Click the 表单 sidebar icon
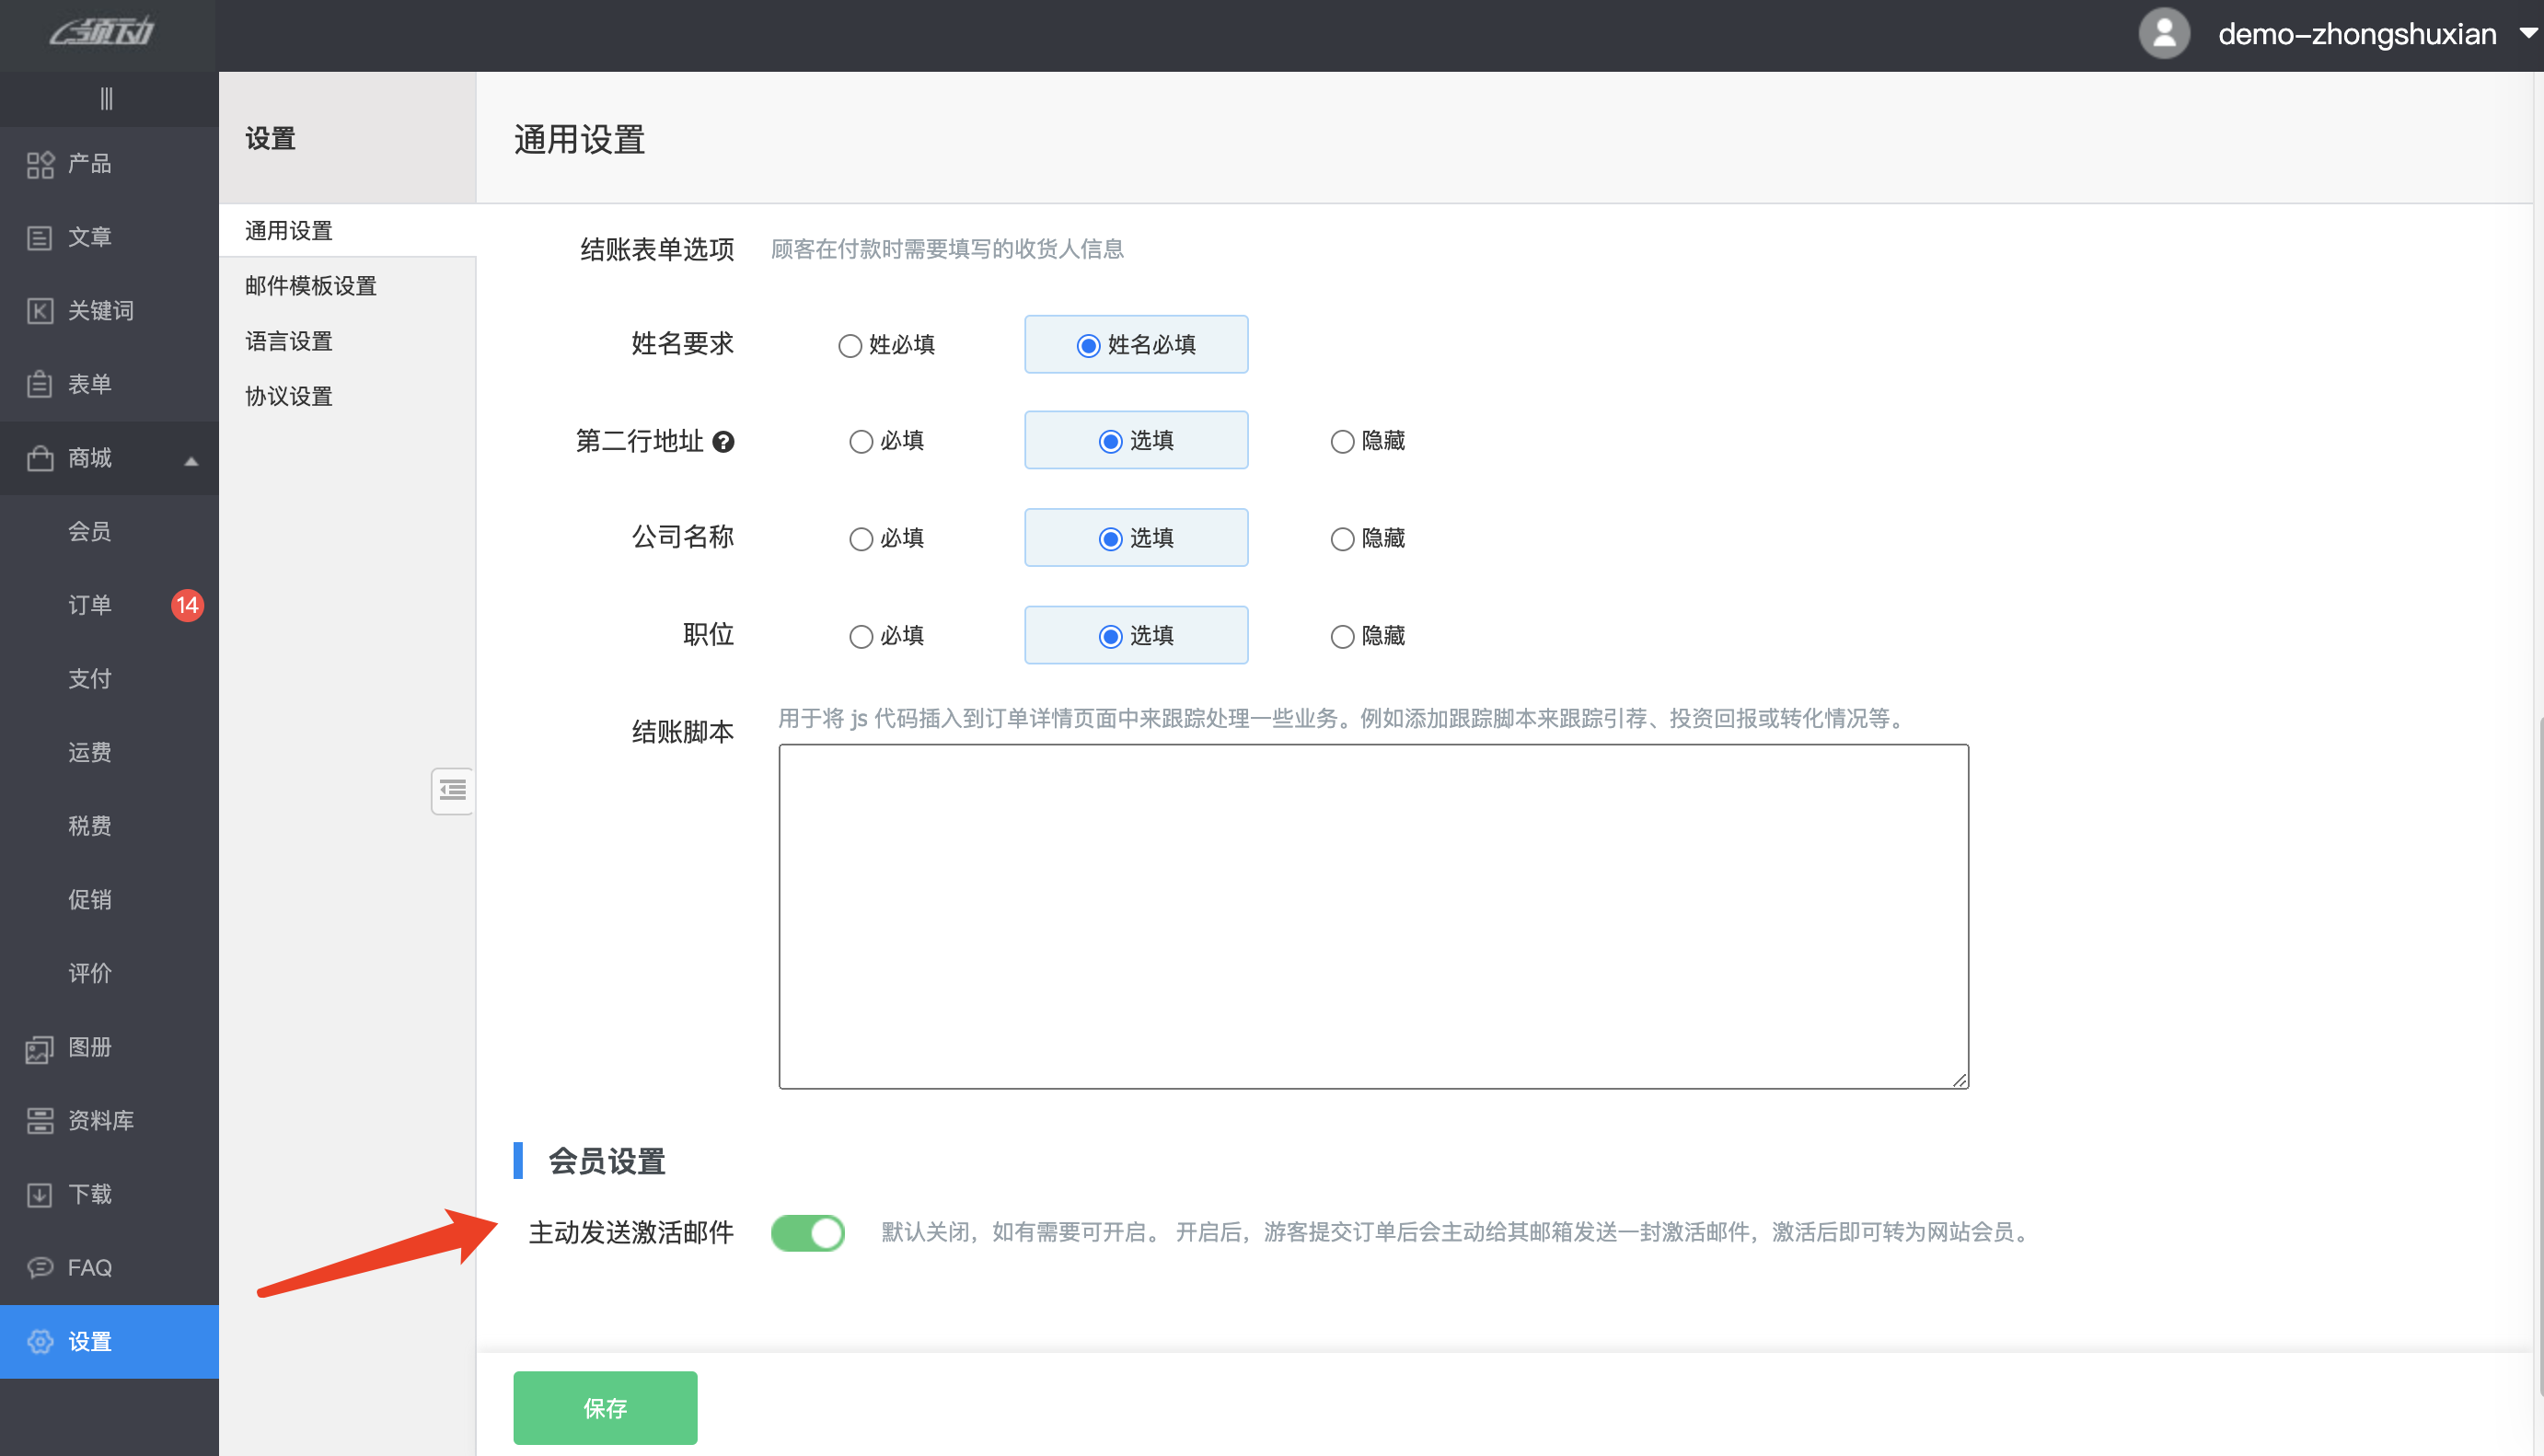 tap(88, 383)
